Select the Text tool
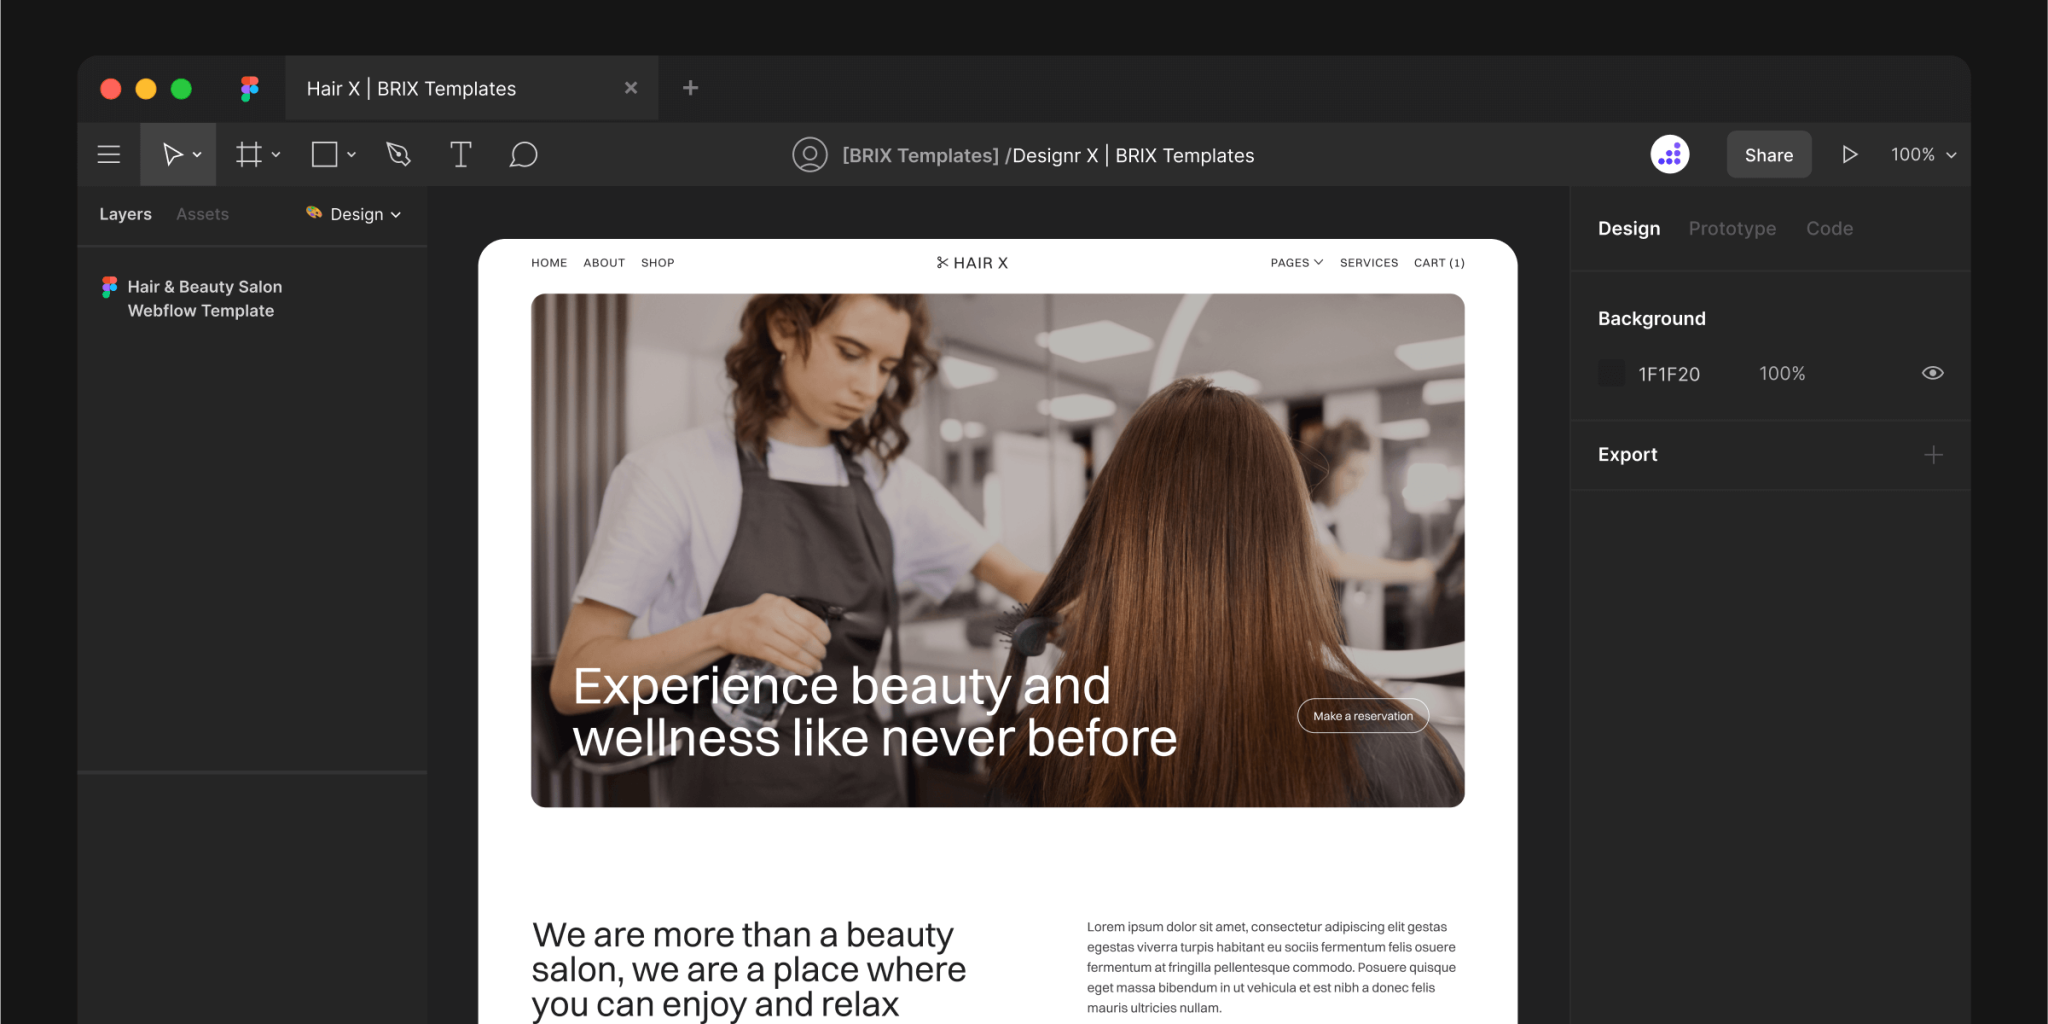 [x=460, y=154]
